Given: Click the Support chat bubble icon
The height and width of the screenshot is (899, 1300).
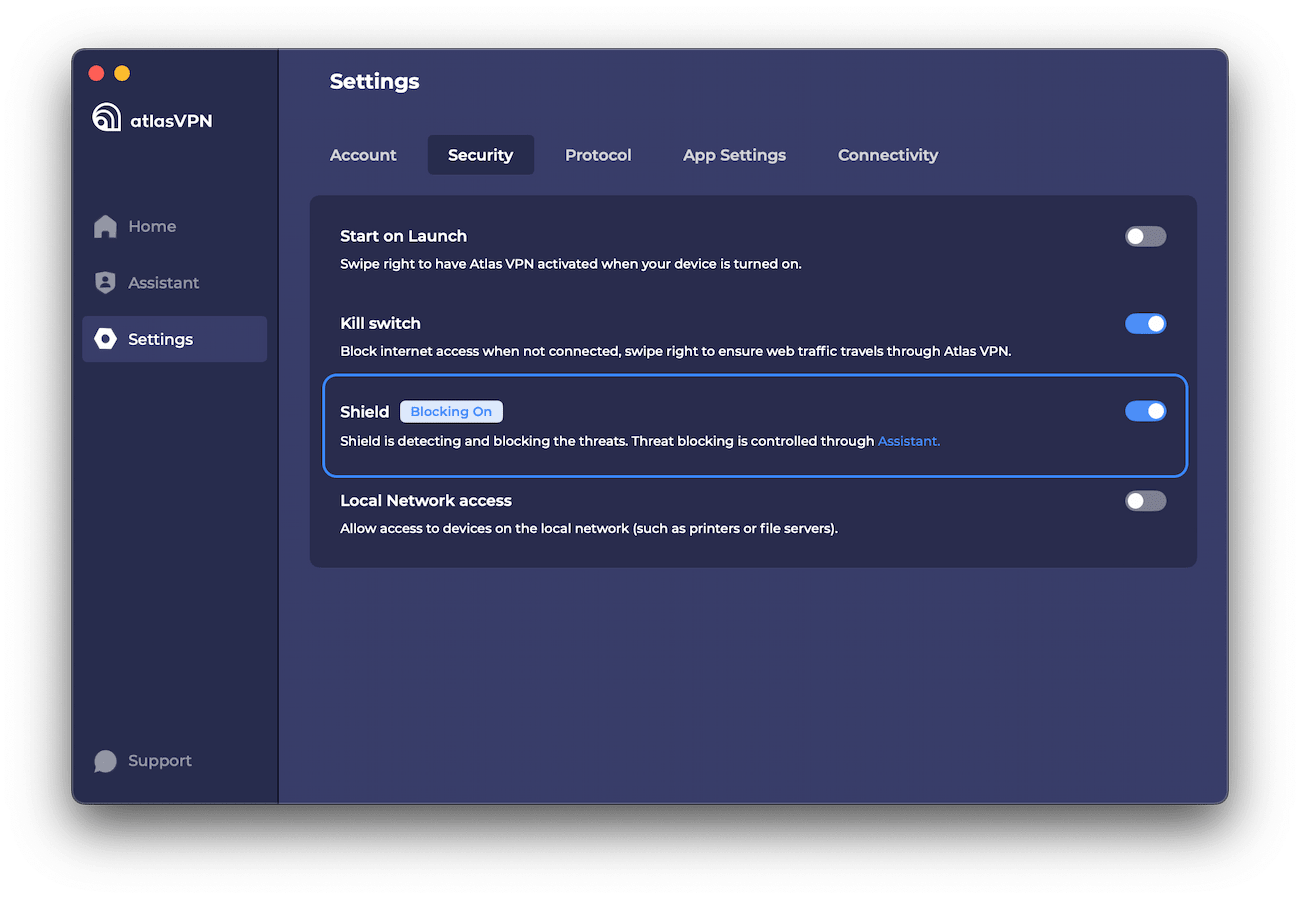Looking at the screenshot, I should [105, 761].
